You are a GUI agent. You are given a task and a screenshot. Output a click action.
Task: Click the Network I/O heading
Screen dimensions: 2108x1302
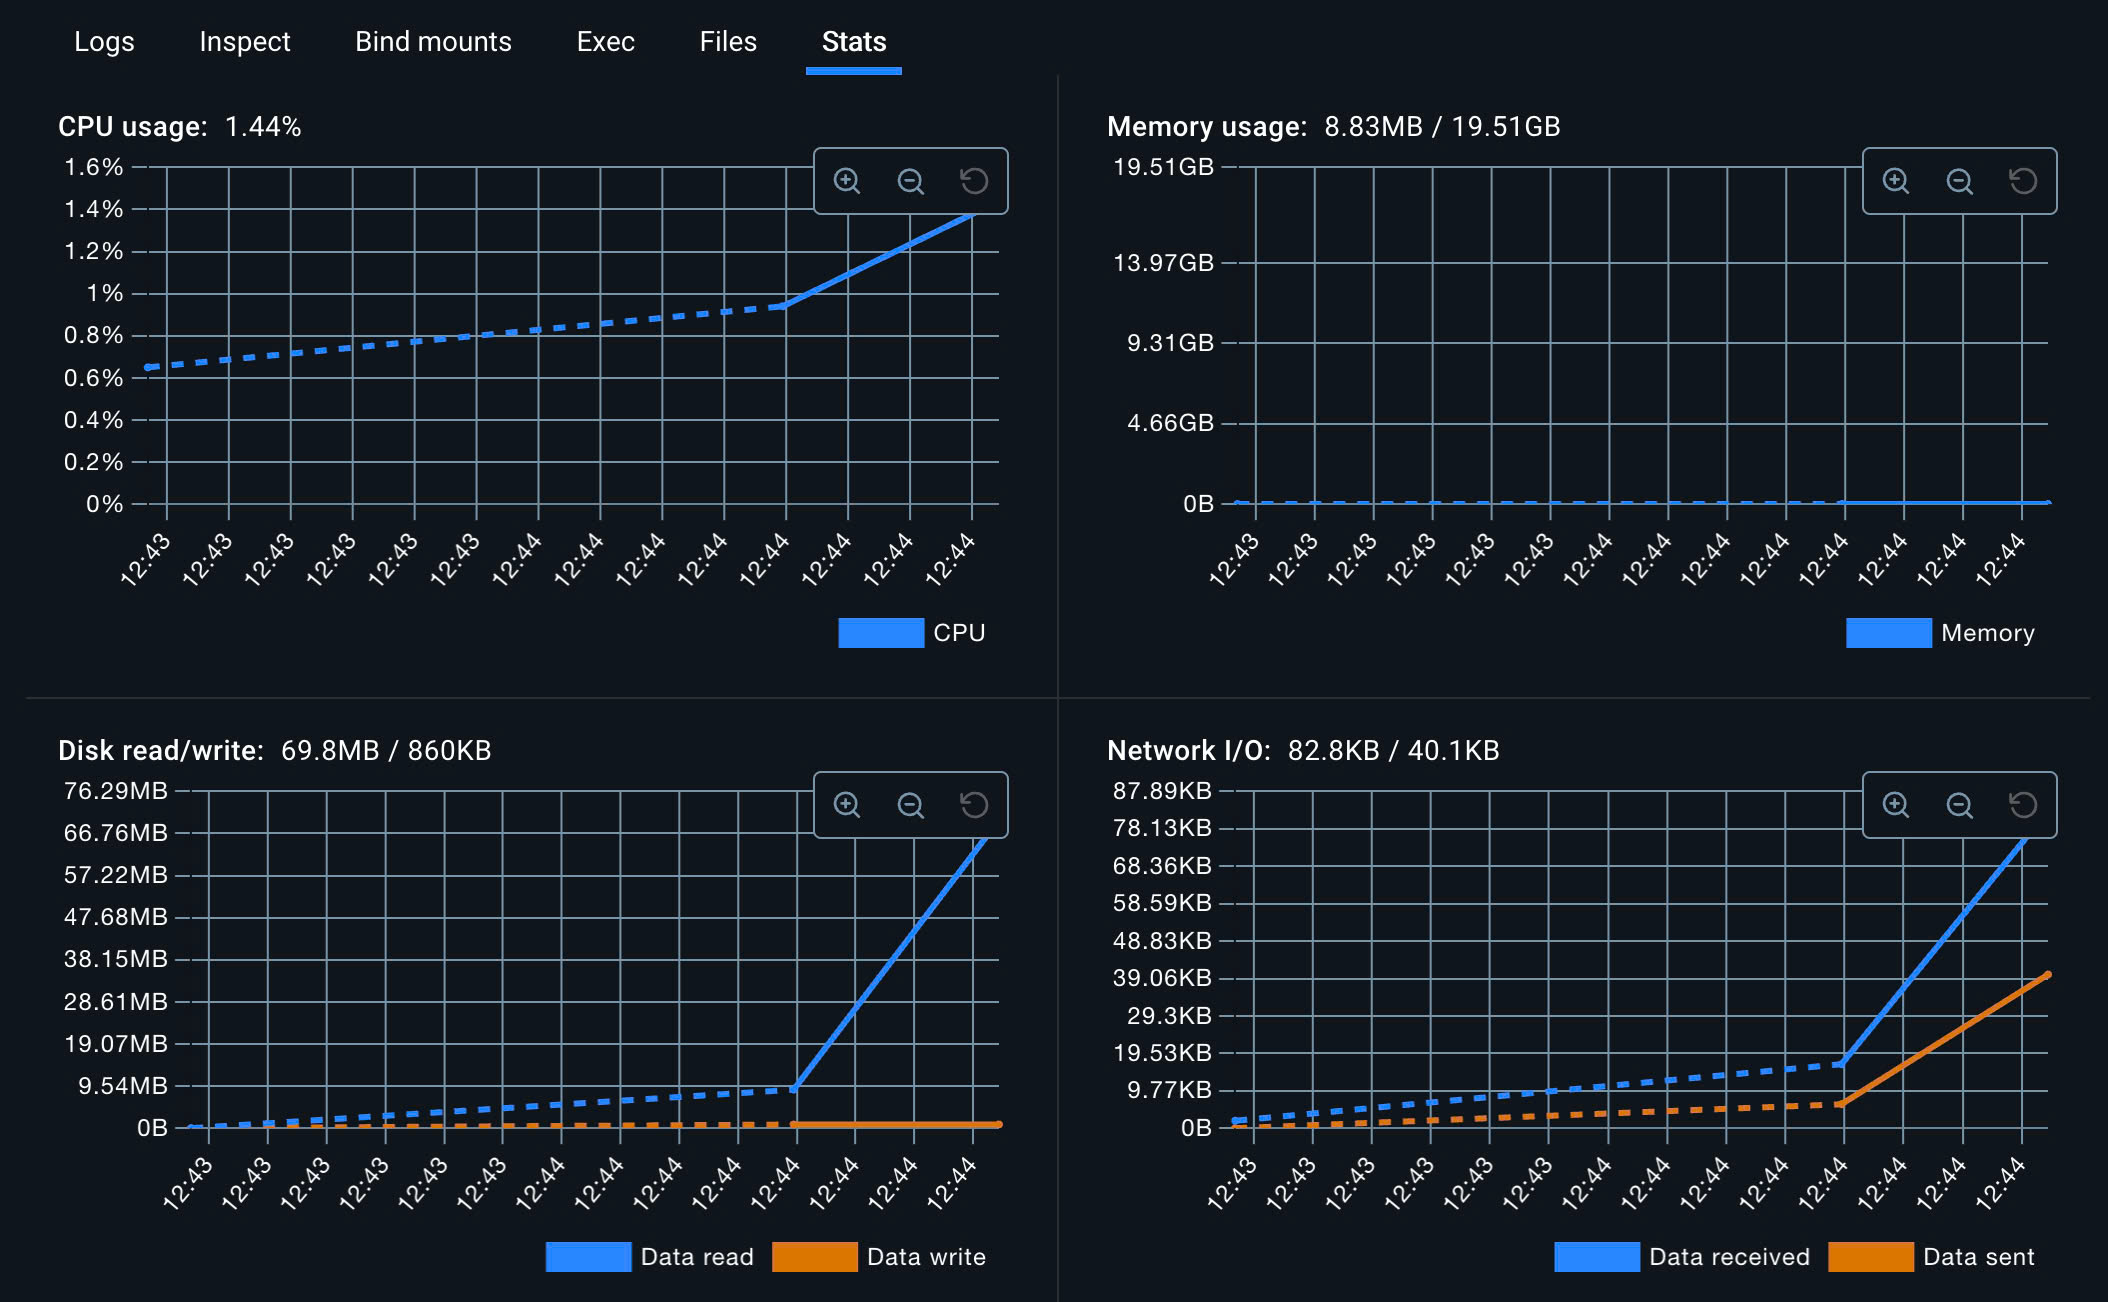click(1189, 751)
